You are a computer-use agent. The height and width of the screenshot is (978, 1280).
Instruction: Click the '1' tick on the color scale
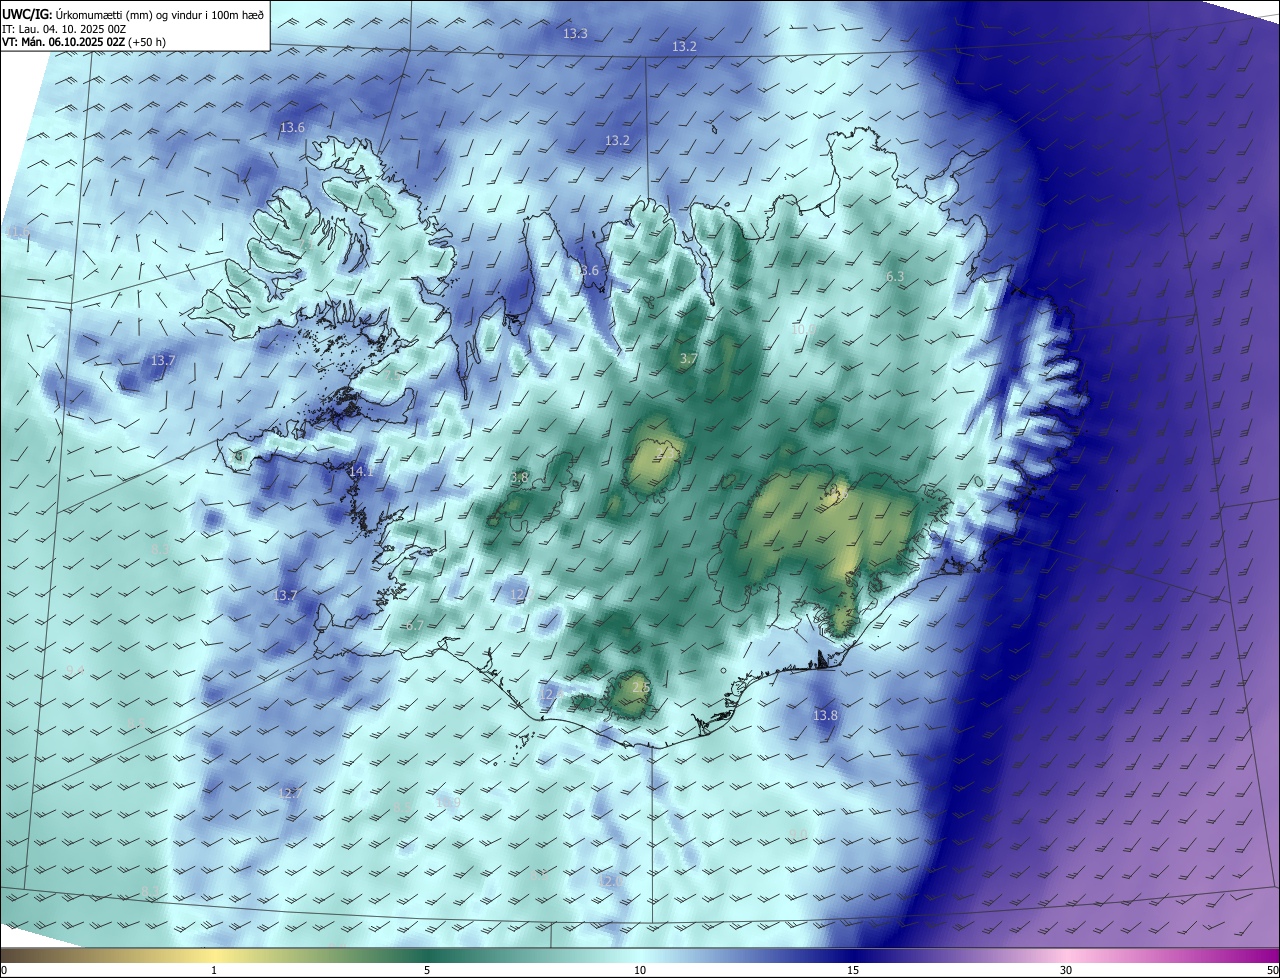(214, 970)
